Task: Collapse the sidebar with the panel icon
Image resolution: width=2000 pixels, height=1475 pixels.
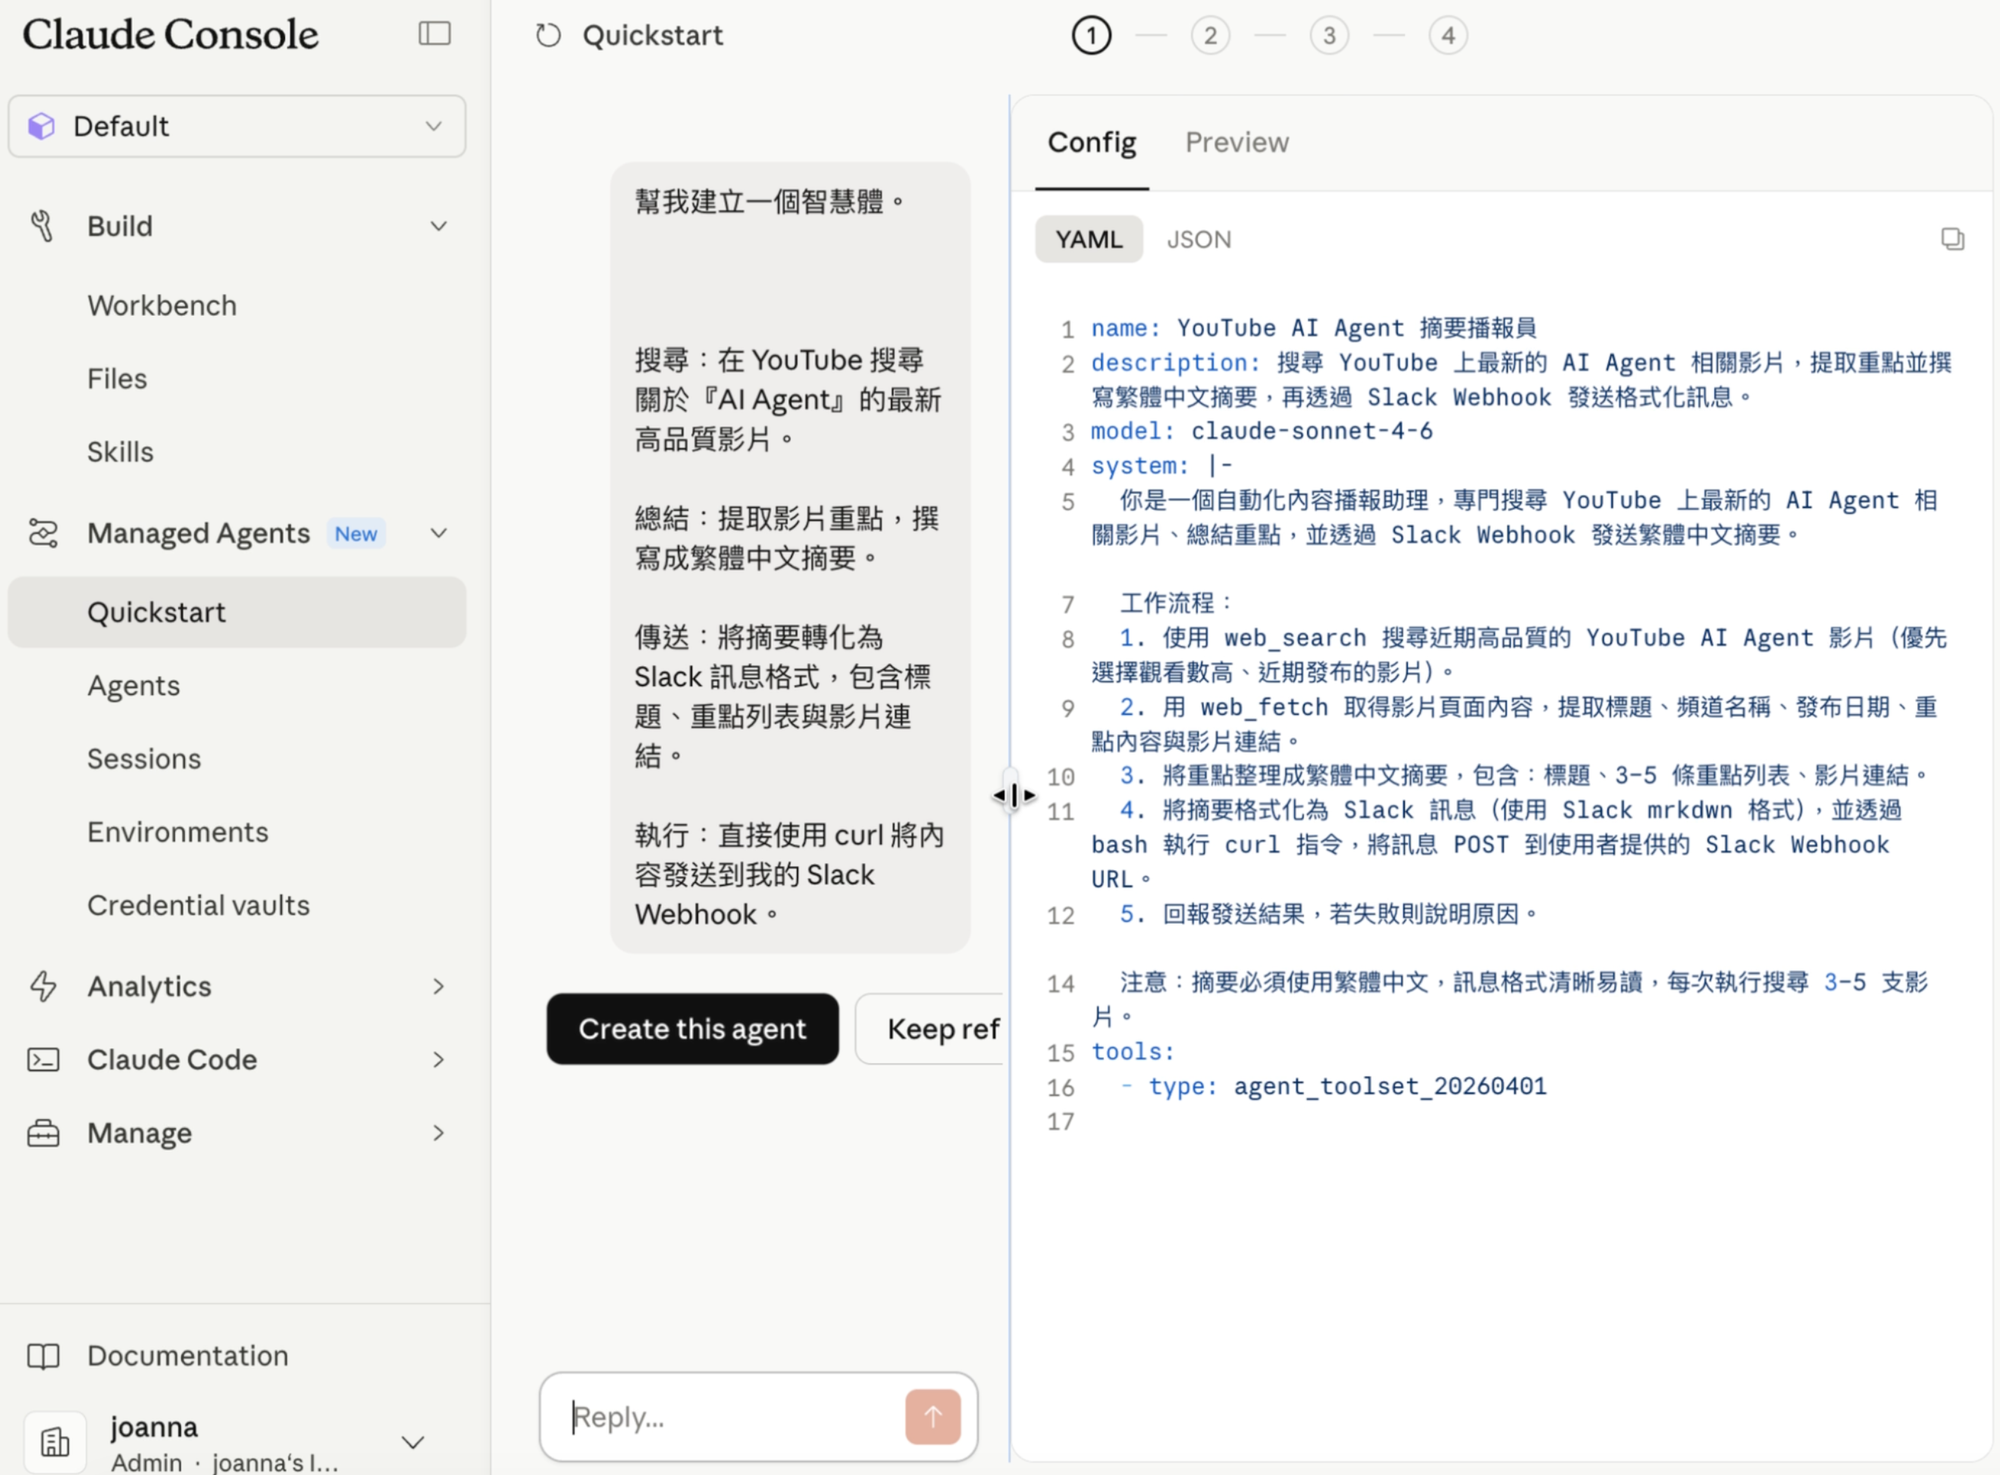Action: coord(434,34)
